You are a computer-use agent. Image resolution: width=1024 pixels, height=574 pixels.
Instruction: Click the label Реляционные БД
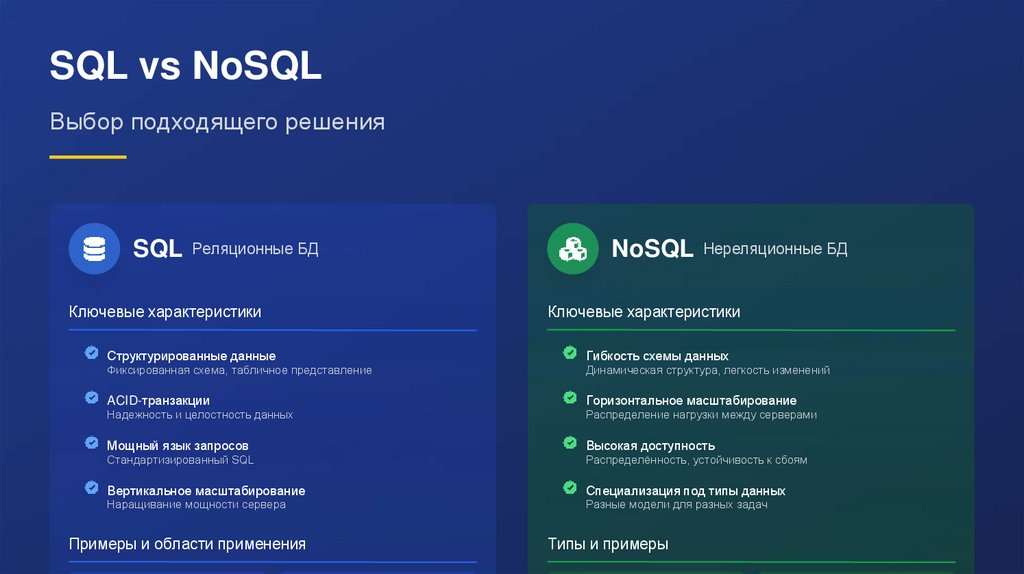pos(255,249)
